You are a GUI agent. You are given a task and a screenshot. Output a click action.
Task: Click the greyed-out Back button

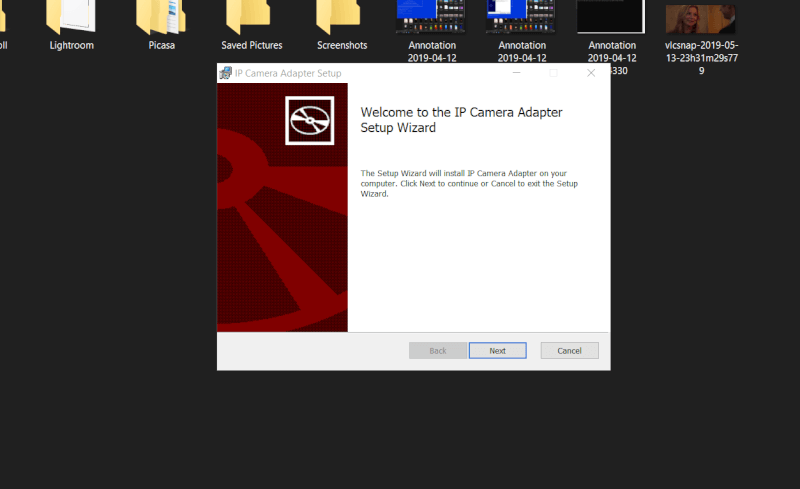pyautogui.click(x=438, y=351)
